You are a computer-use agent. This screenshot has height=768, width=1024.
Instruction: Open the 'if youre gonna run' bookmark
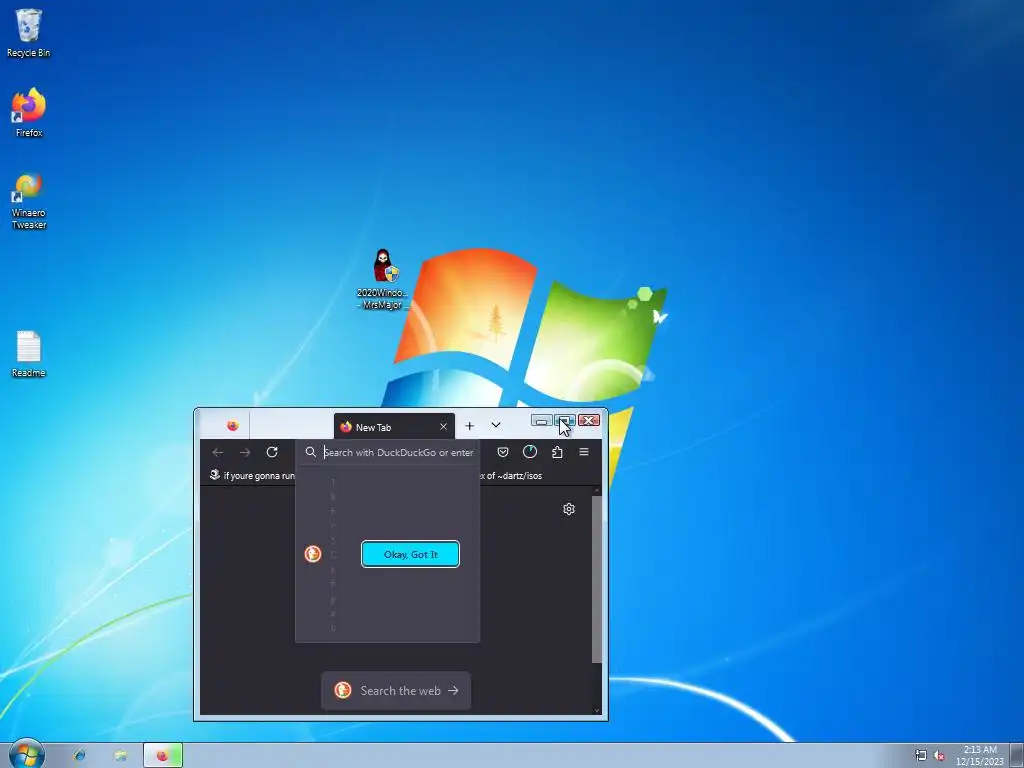tap(252, 475)
